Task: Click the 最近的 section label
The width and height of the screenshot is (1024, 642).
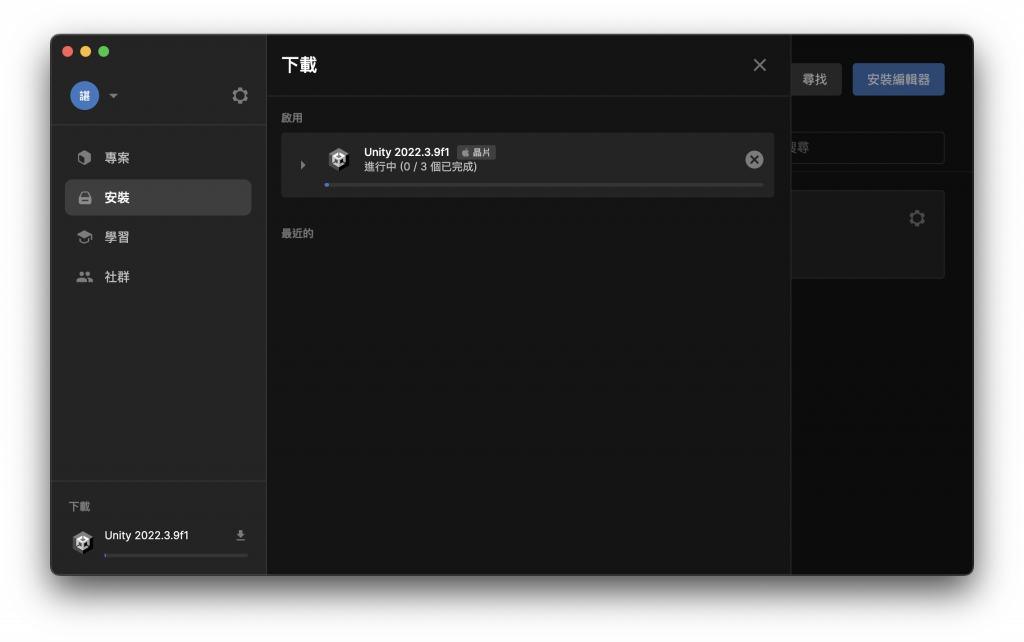Action: pyautogui.click(x=297, y=233)
